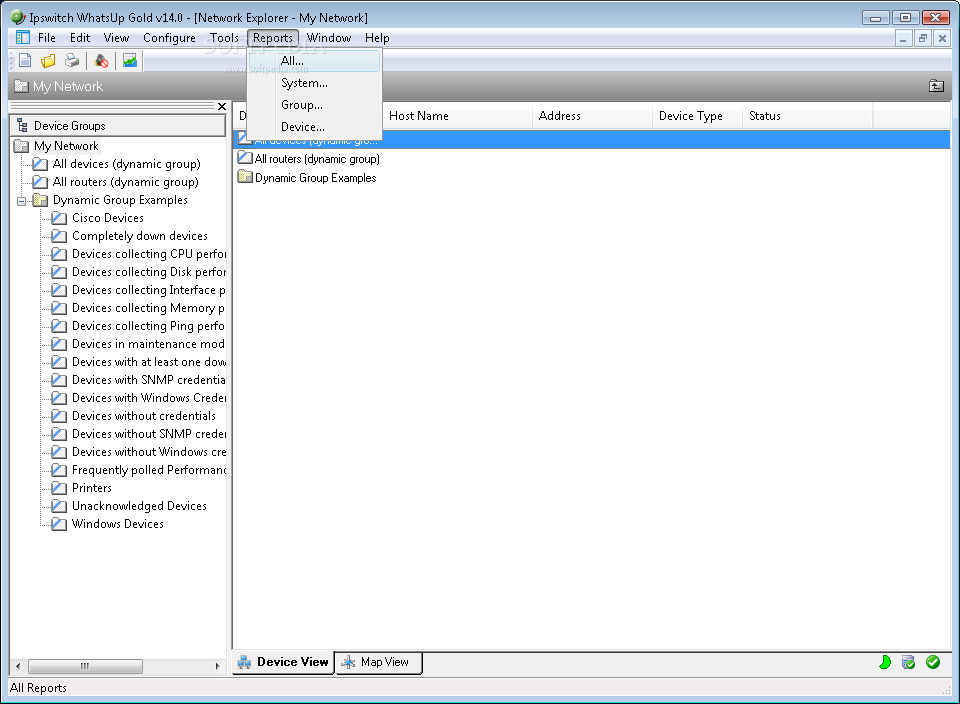This screenshot has width=960, height=704.
Task: Select Devices collecting Disk performance group
Action: coord(149,272)
